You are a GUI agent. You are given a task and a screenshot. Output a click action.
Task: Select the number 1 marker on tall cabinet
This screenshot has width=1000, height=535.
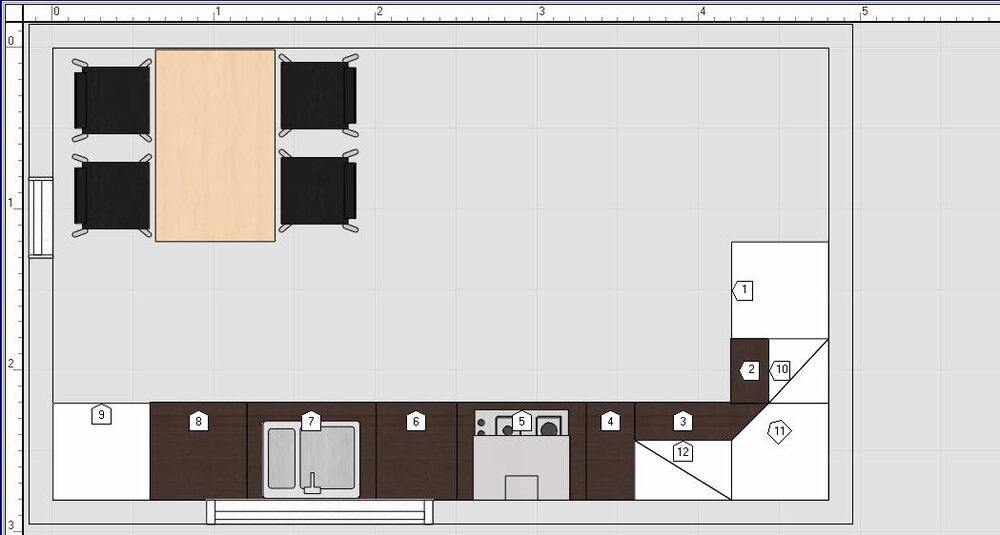click(743, 291)
